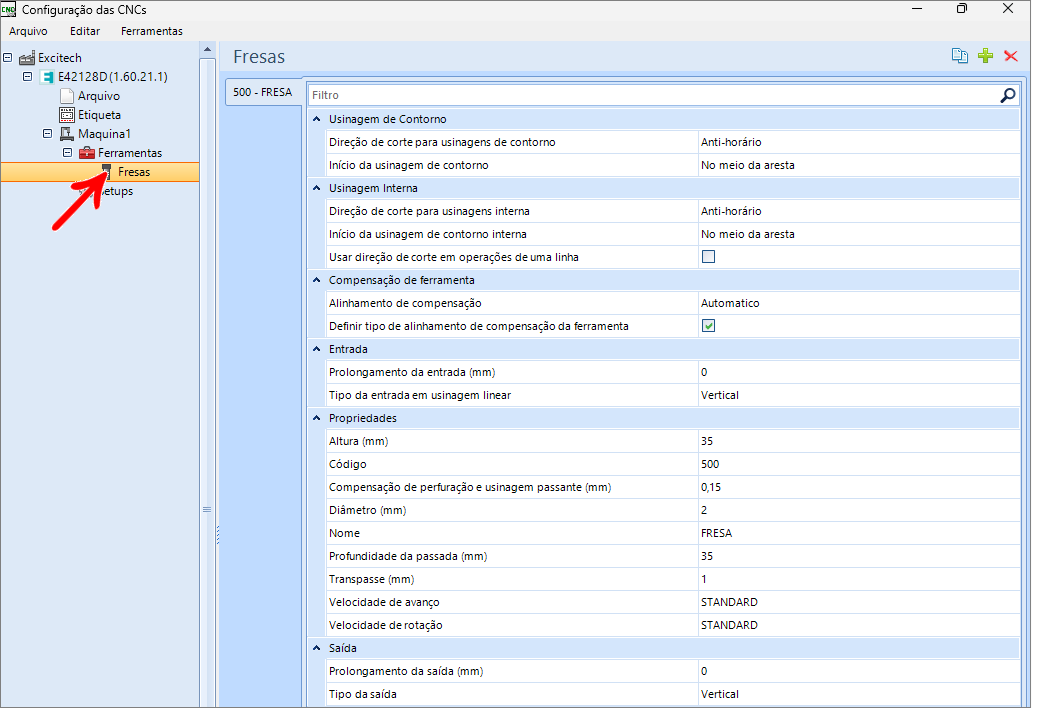This screenshot has width=1037, height=719.
Task: Click STANDARD value for Velocidade de avanço
Action: [x=729, y=603]
